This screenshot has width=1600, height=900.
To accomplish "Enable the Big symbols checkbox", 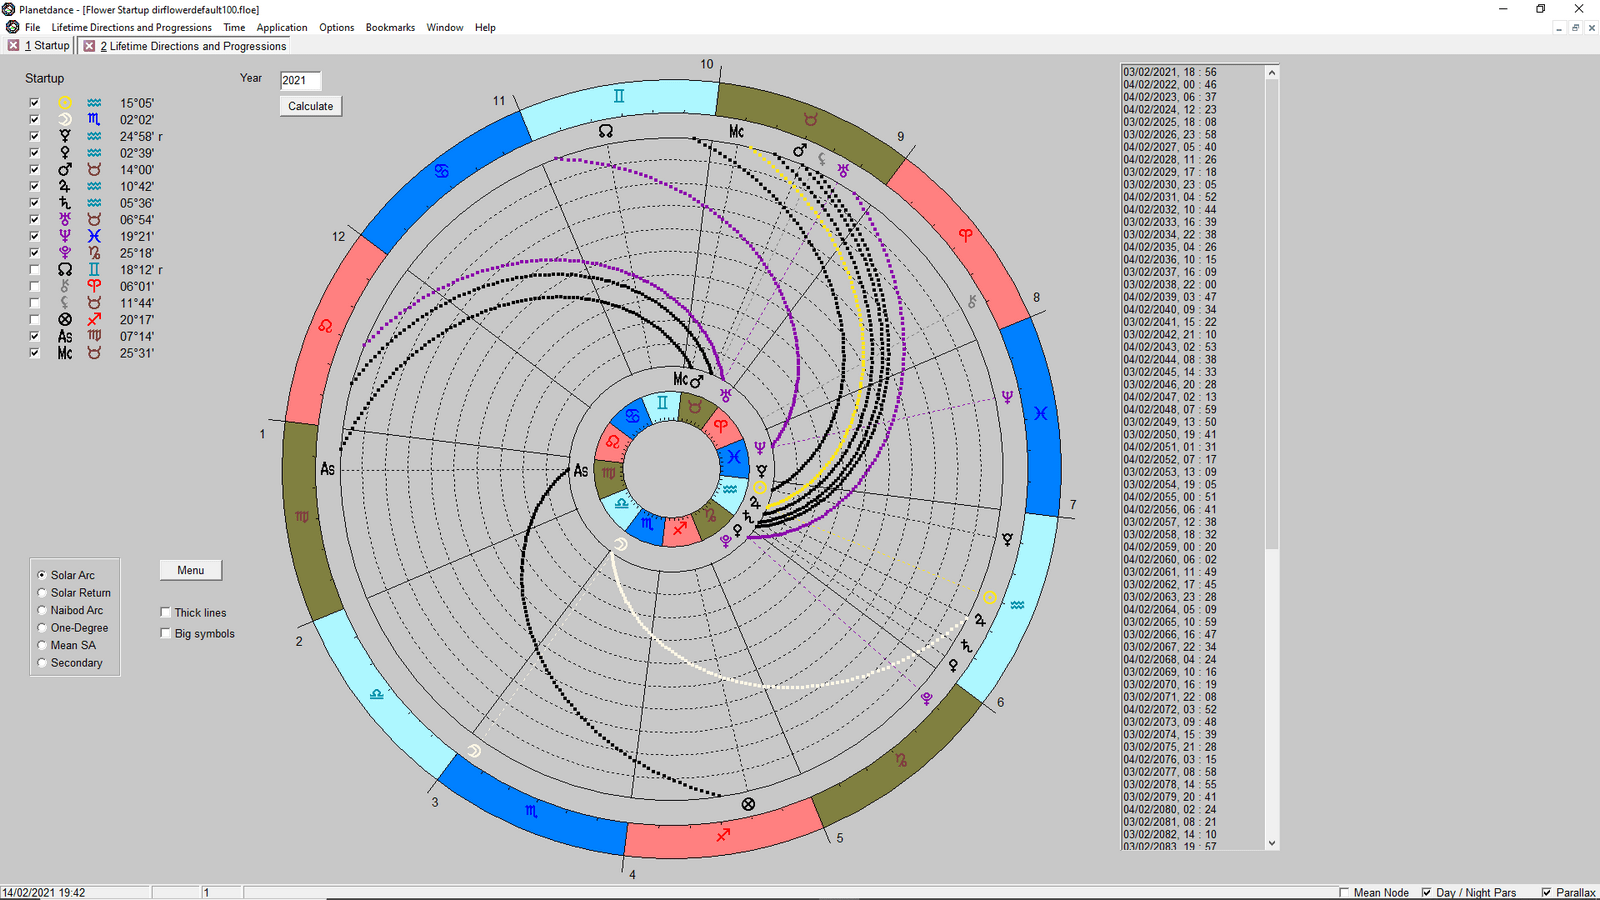I will pyautogui.click(x=166, y=633).
